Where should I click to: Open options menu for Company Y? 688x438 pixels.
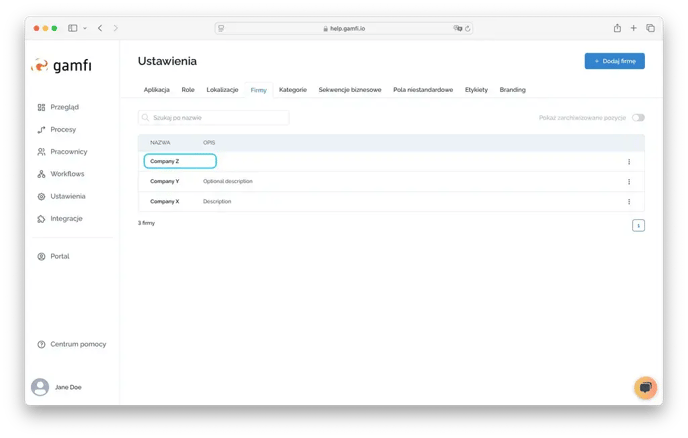[x=629, y=181]
